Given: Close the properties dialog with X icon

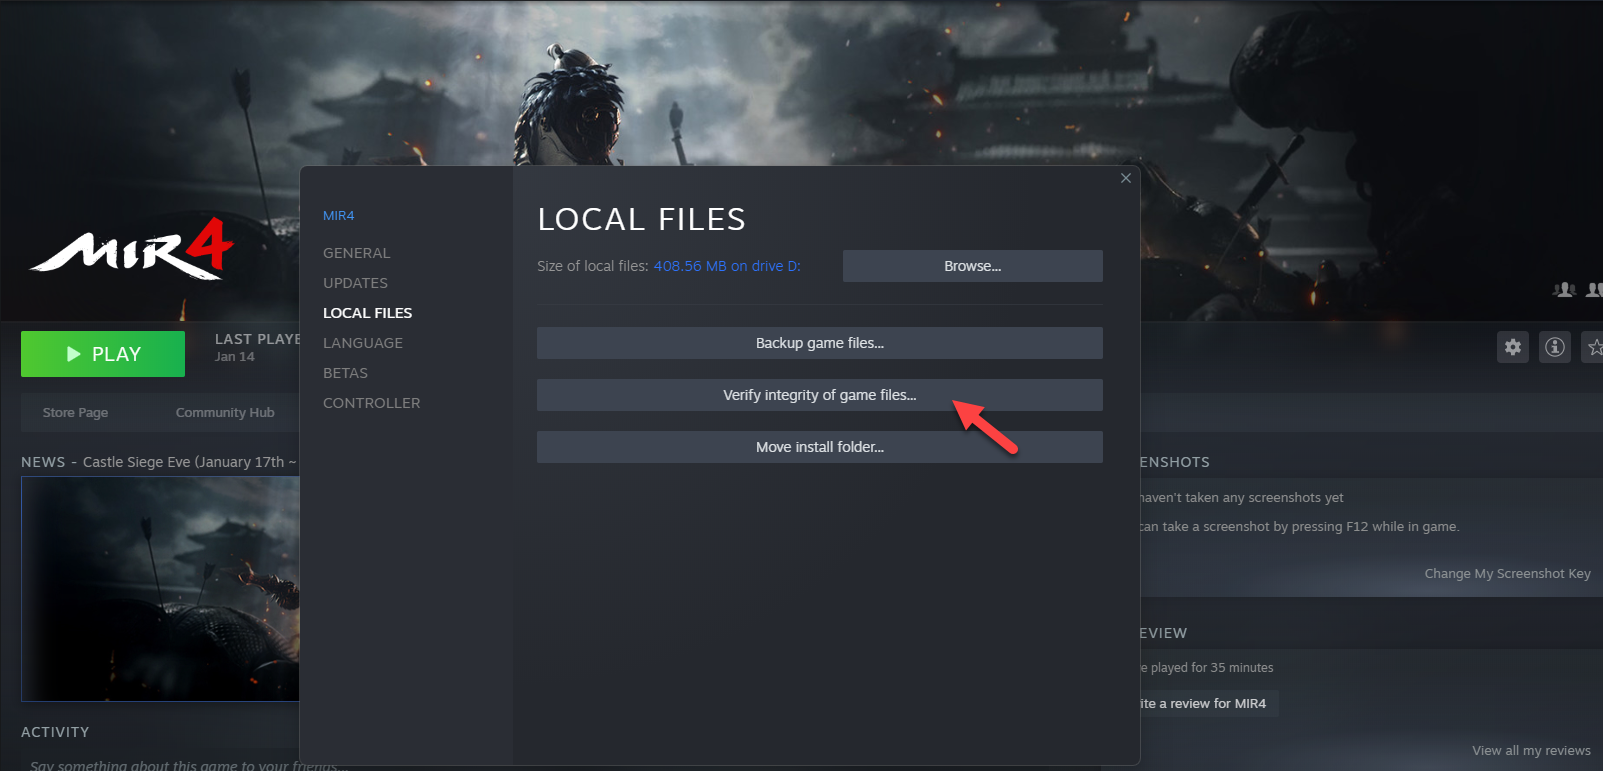Looking at the screenshot, I should coord(1126,178).
